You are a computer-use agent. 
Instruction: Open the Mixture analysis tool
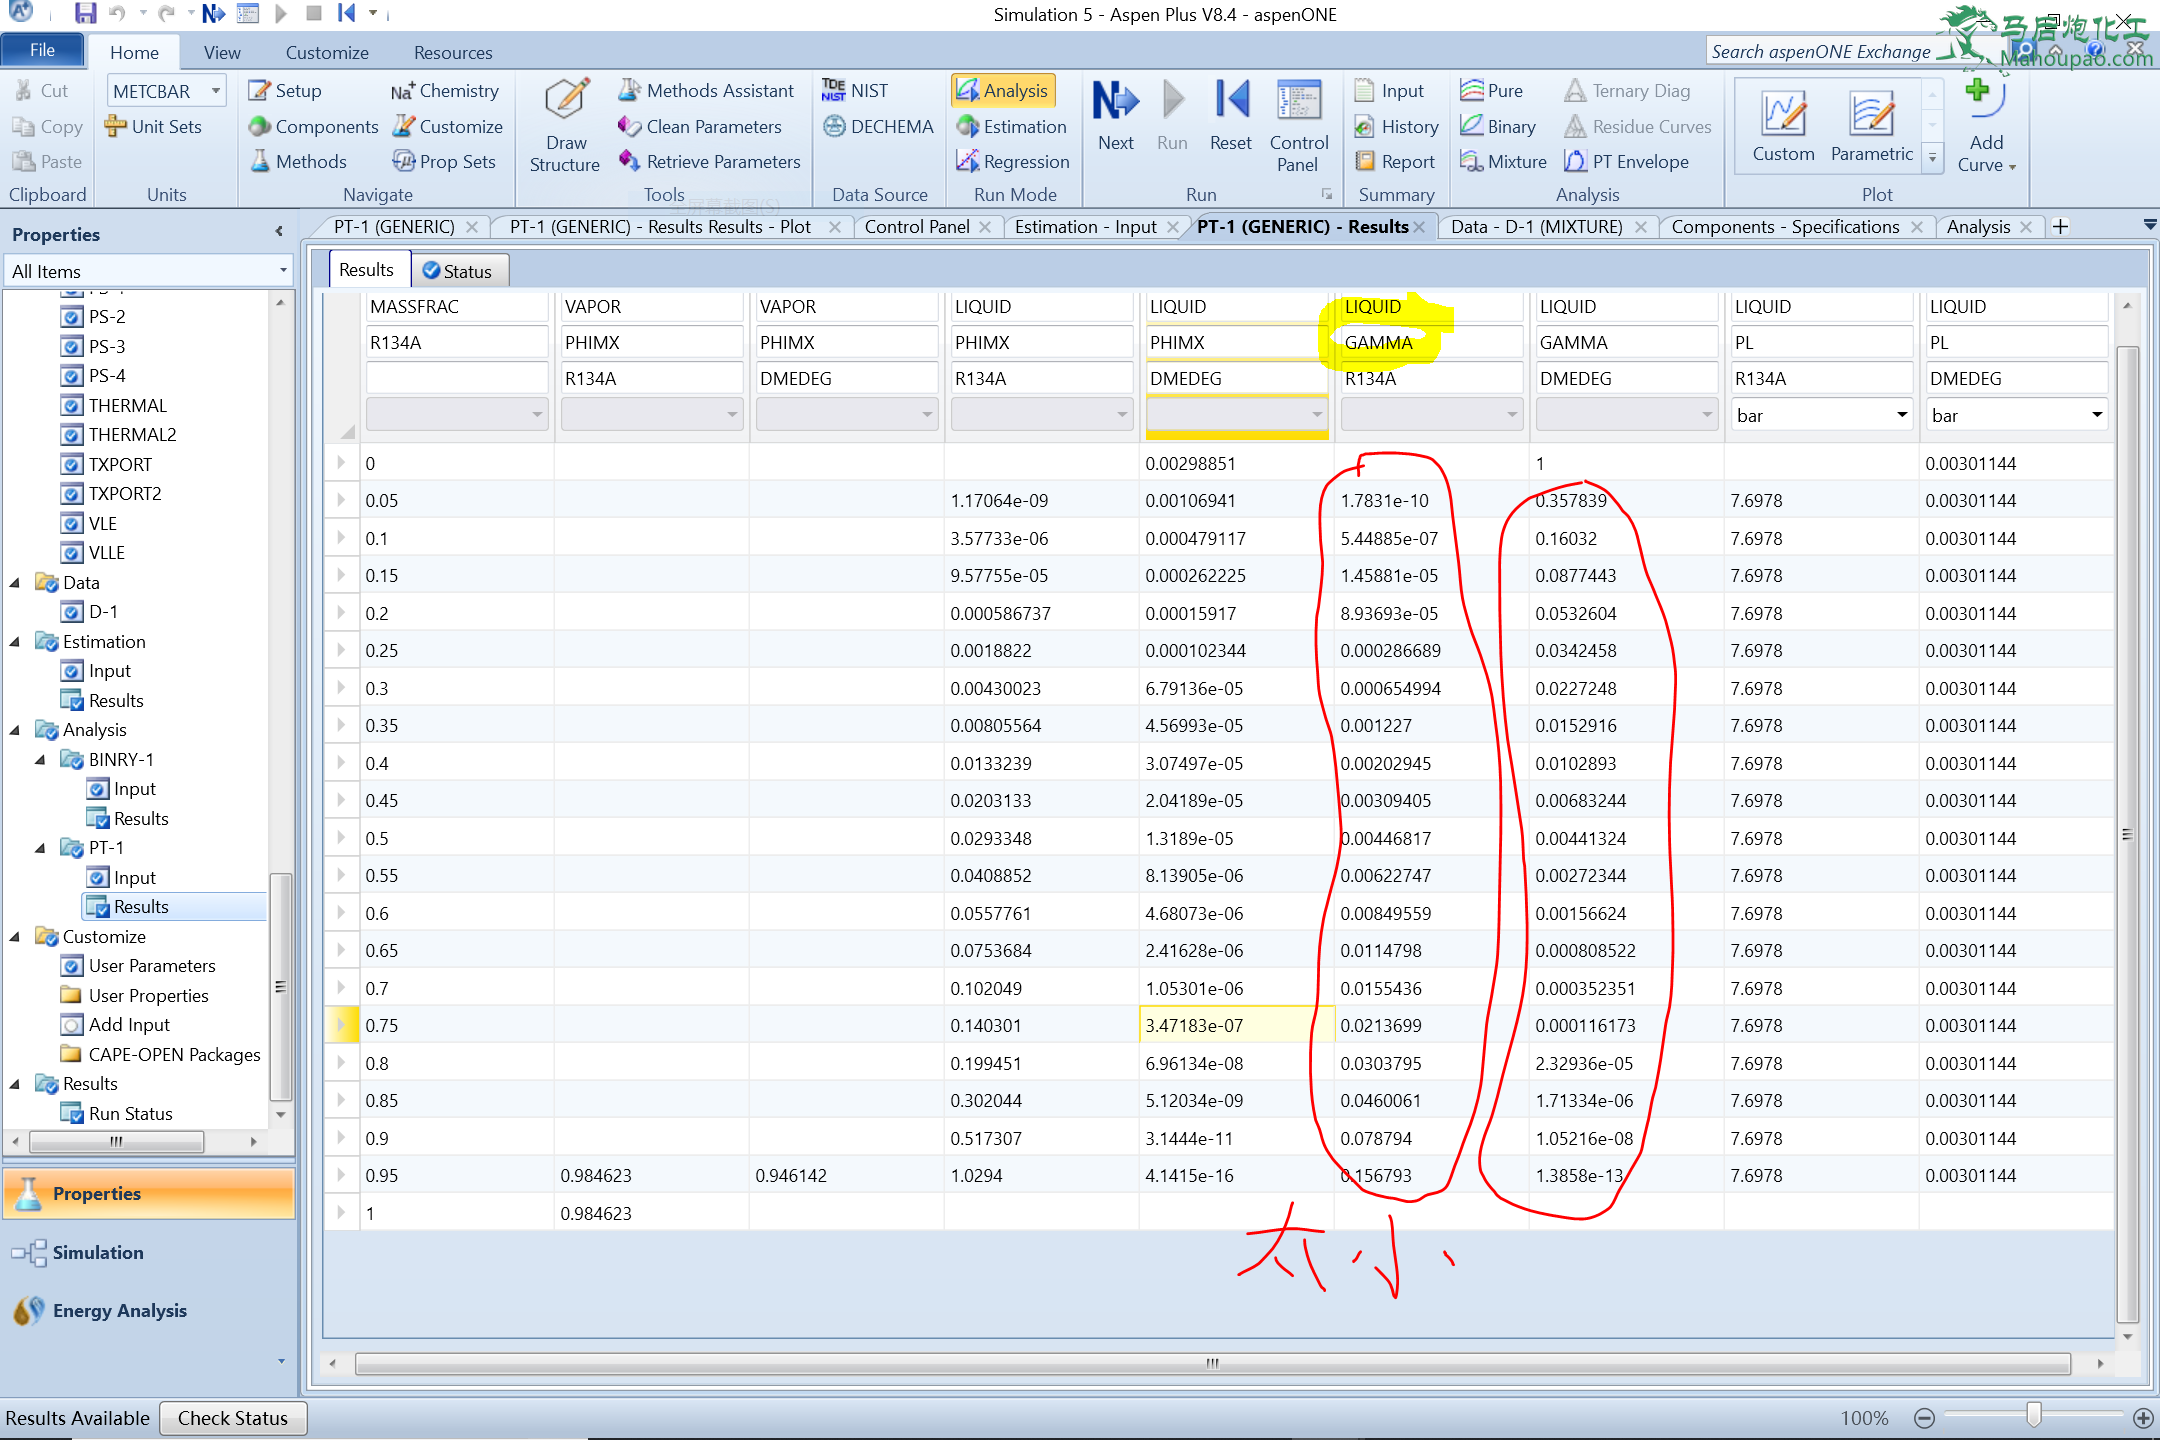(x=1503, y=162)
